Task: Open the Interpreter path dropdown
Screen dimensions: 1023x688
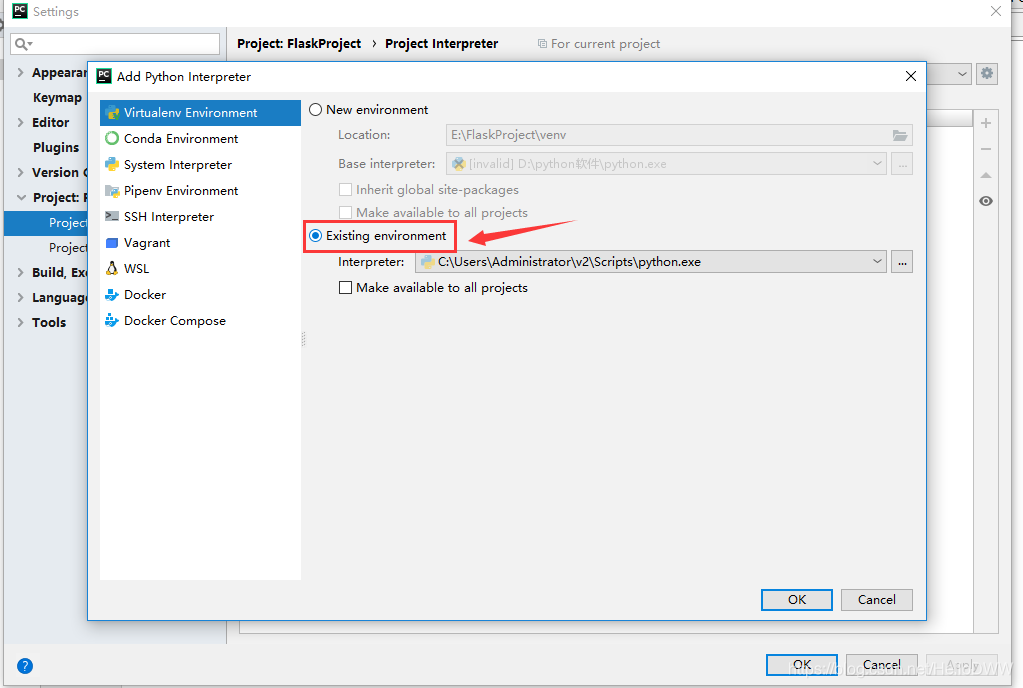Action: pos(878,262)
